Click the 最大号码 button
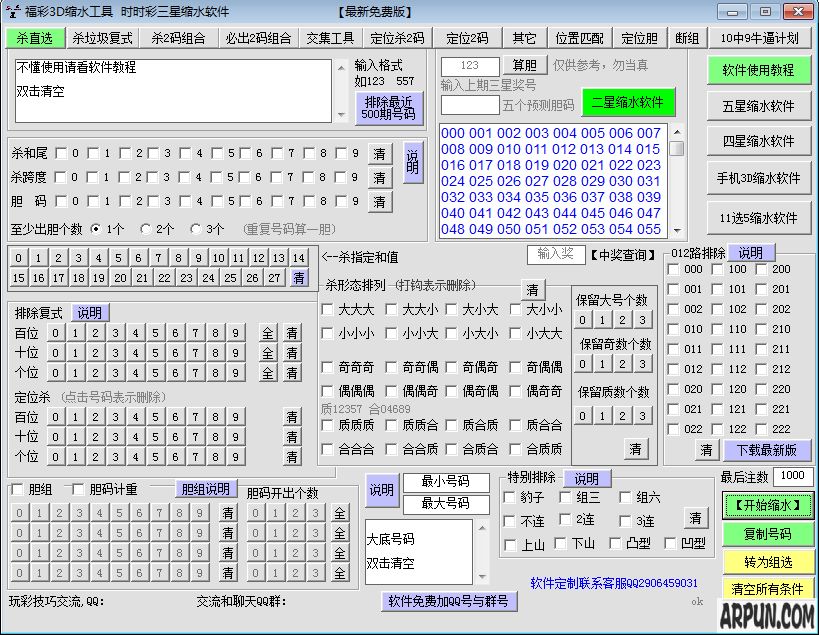 point(446,503)
